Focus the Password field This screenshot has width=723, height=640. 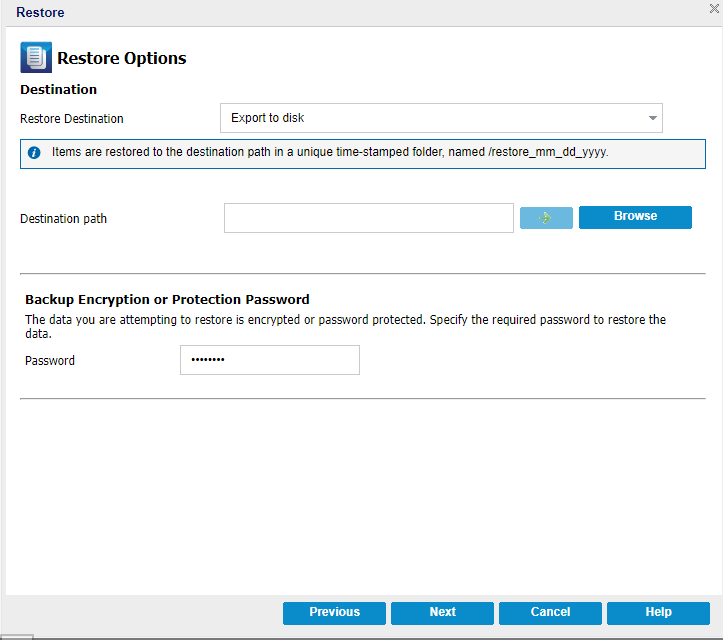[270, 360]
